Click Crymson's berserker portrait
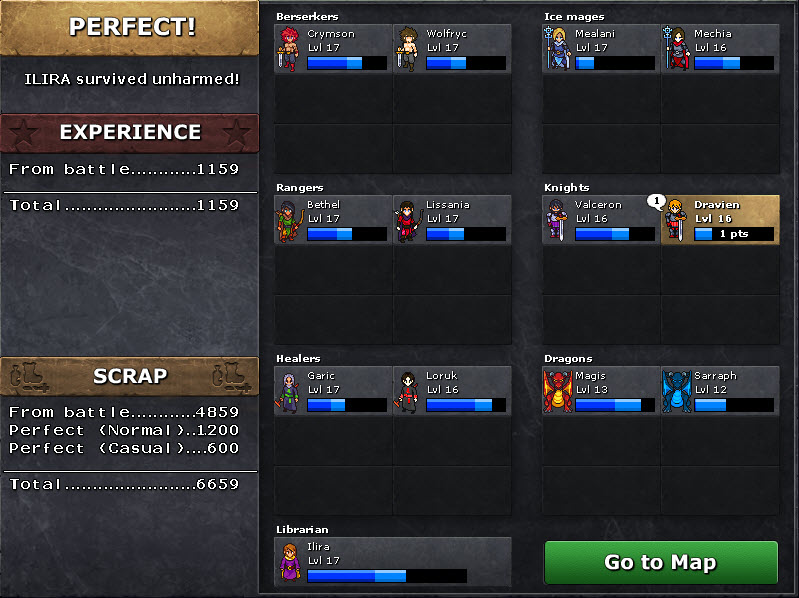799x598 pixels. [288, 49]
